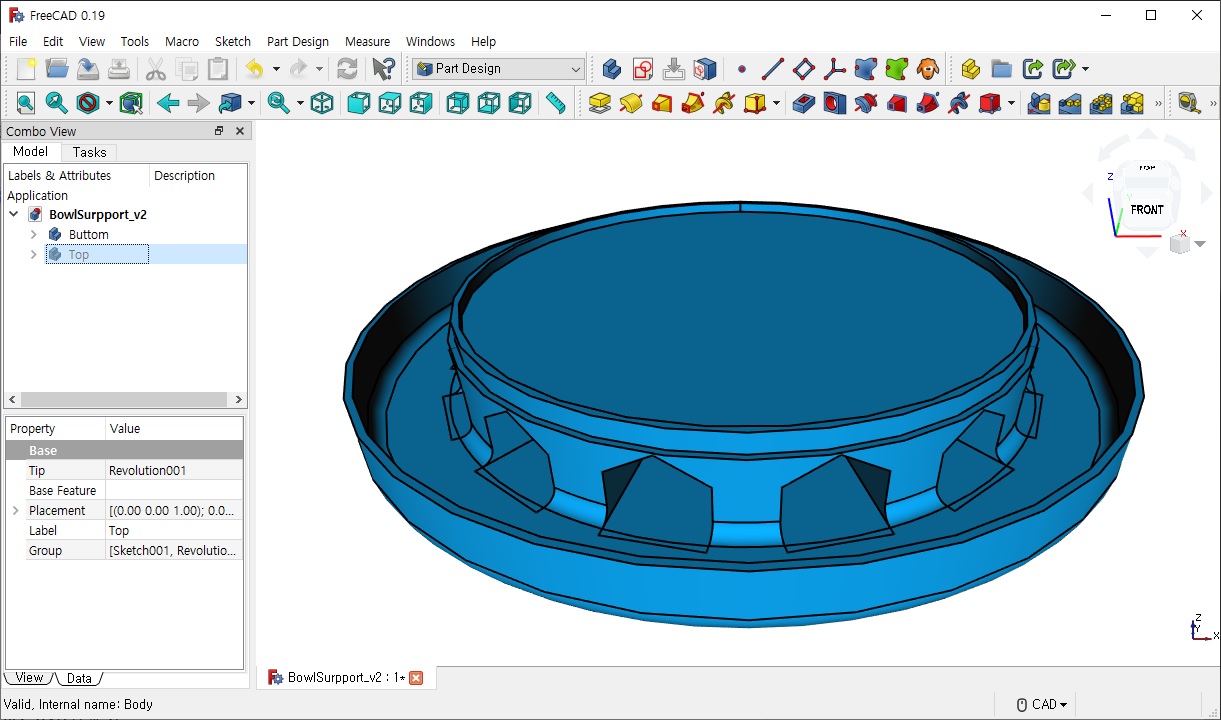Click the Revolution tool icon

coord(630,103)
